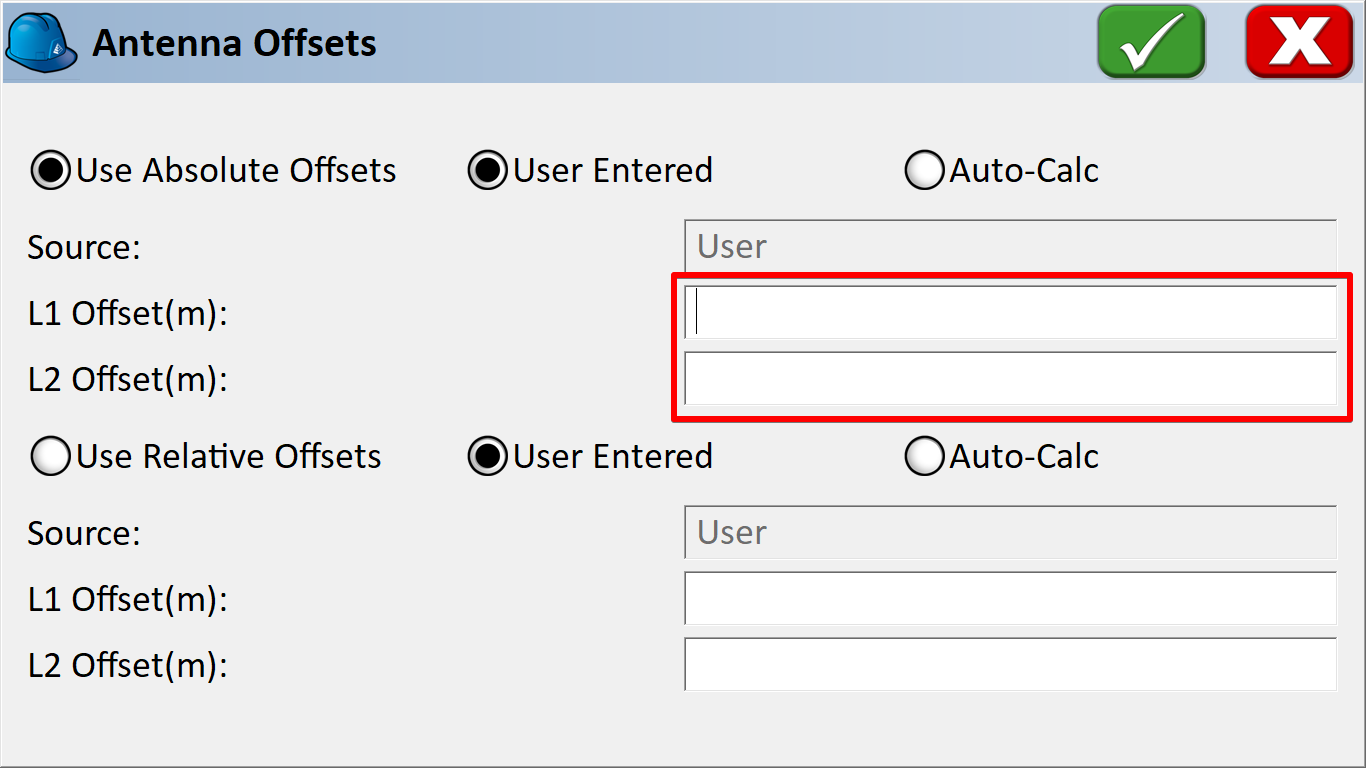Click the absolute offsets Source field

(x=1010, y=246)
